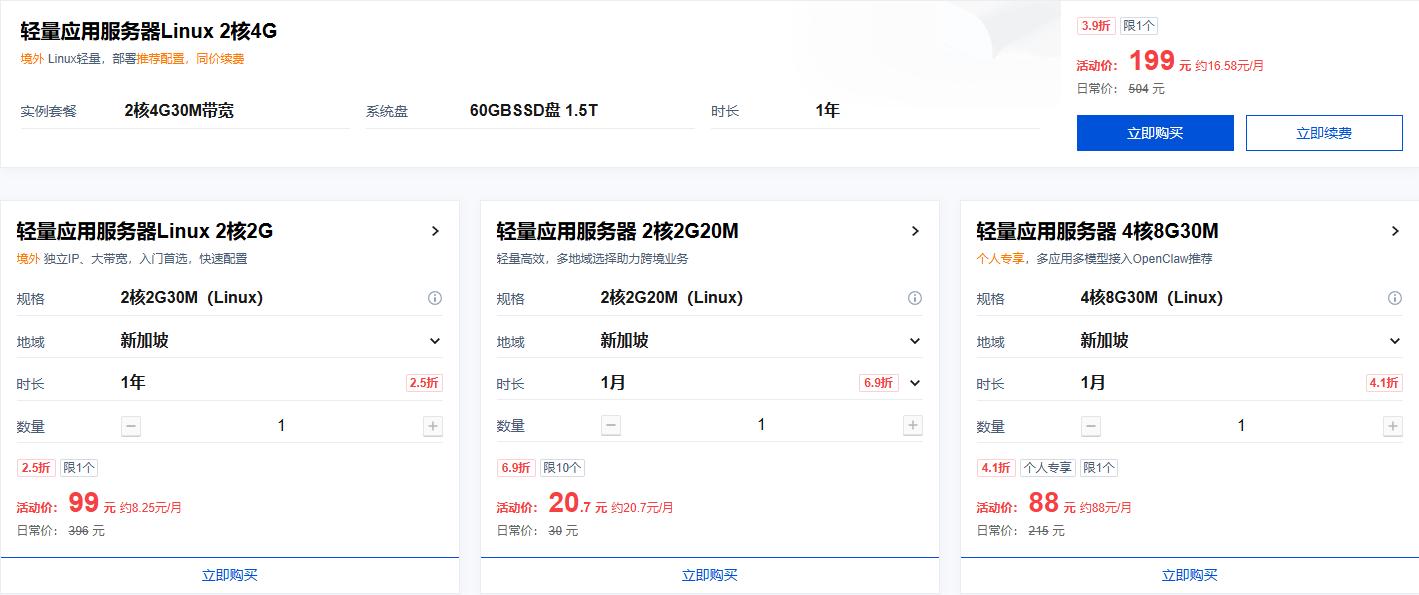The image size is (1419, 595).
Task: Expand region dropdown in 4核8G30M card
Action: click(1395, 341)
